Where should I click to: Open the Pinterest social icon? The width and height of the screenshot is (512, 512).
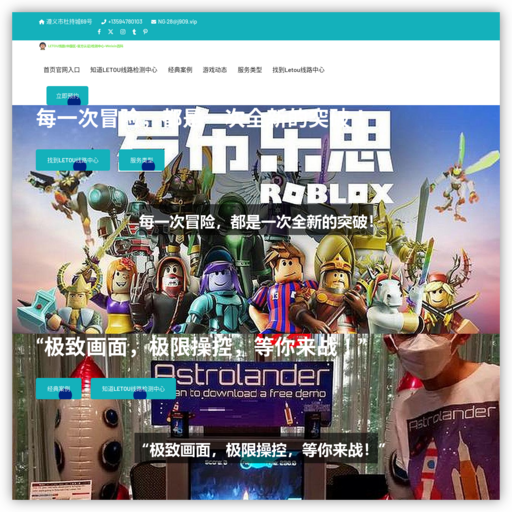click(x=145, y=32)
